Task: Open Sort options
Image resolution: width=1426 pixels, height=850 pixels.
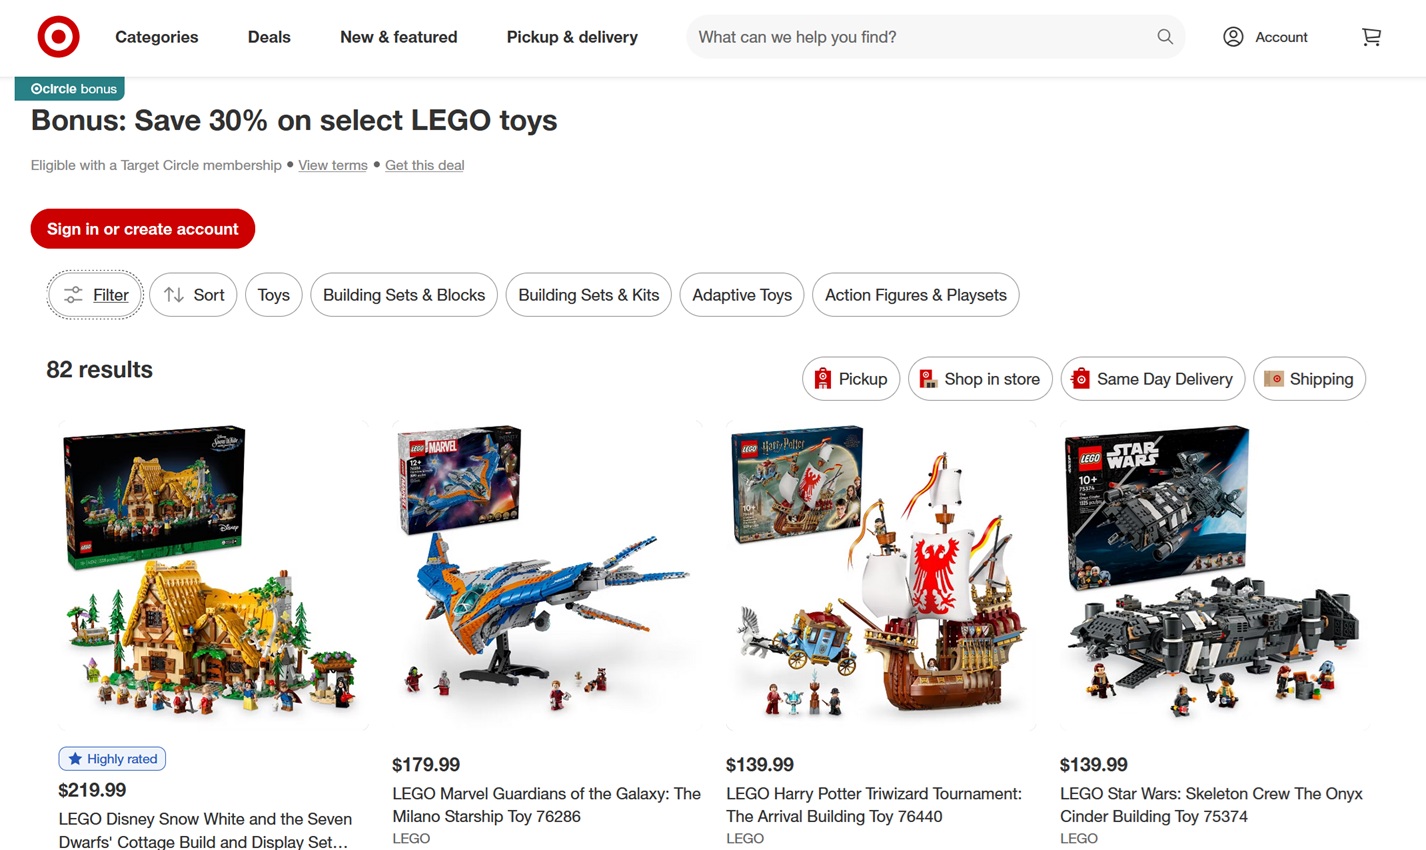Action: (193, 295)
